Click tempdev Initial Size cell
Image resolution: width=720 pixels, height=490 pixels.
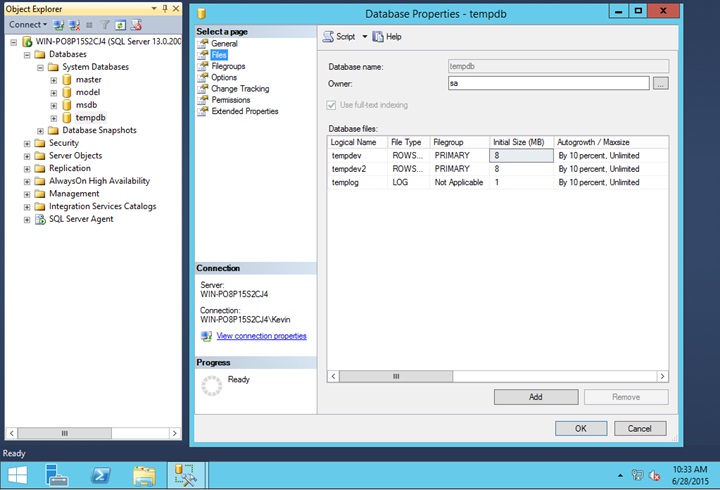(x=521, y=156)
